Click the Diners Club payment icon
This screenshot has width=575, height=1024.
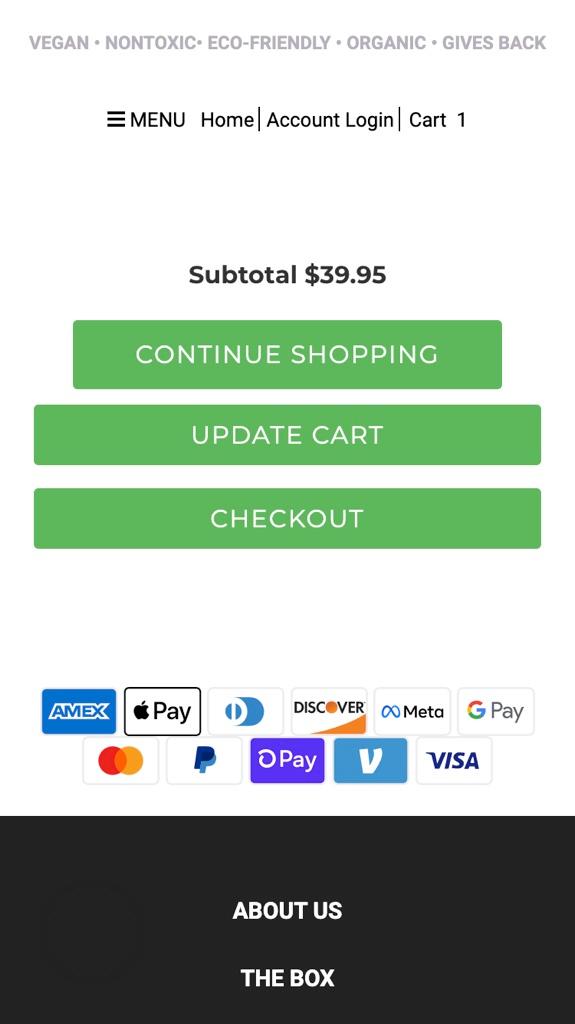coord(246,711)
